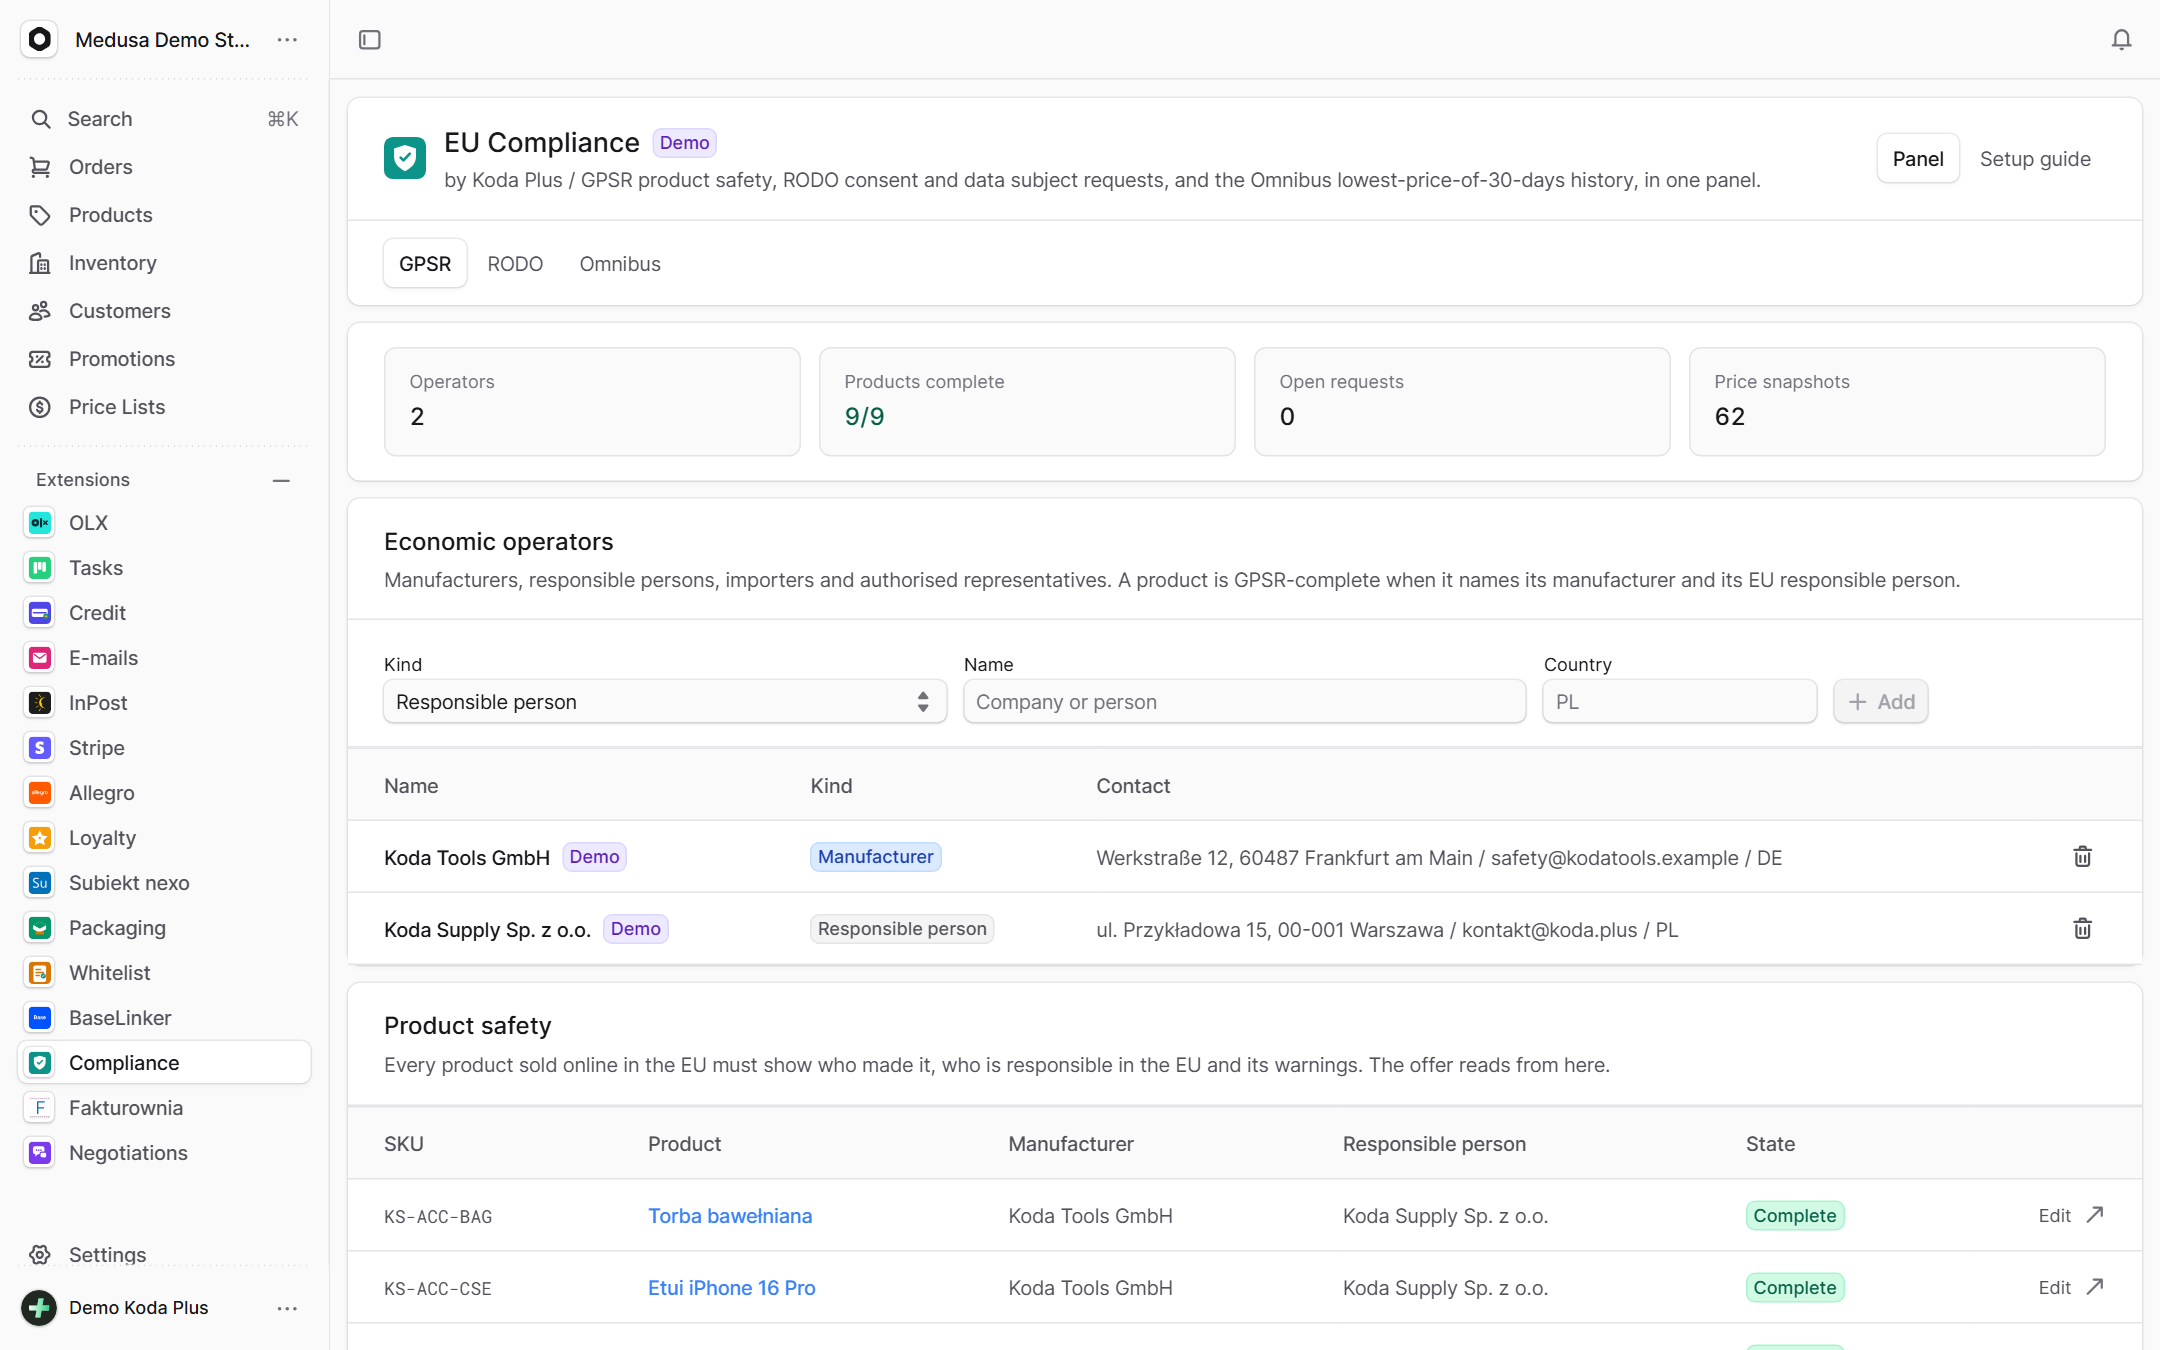Screen dimensions: 2160x1350
Task: Switch to the RODO tab
Action: pos(515,264)
